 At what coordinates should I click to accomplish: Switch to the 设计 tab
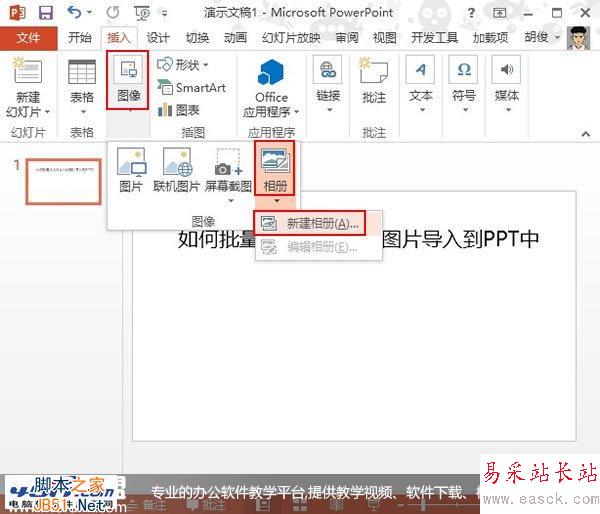tap(158, 38)
